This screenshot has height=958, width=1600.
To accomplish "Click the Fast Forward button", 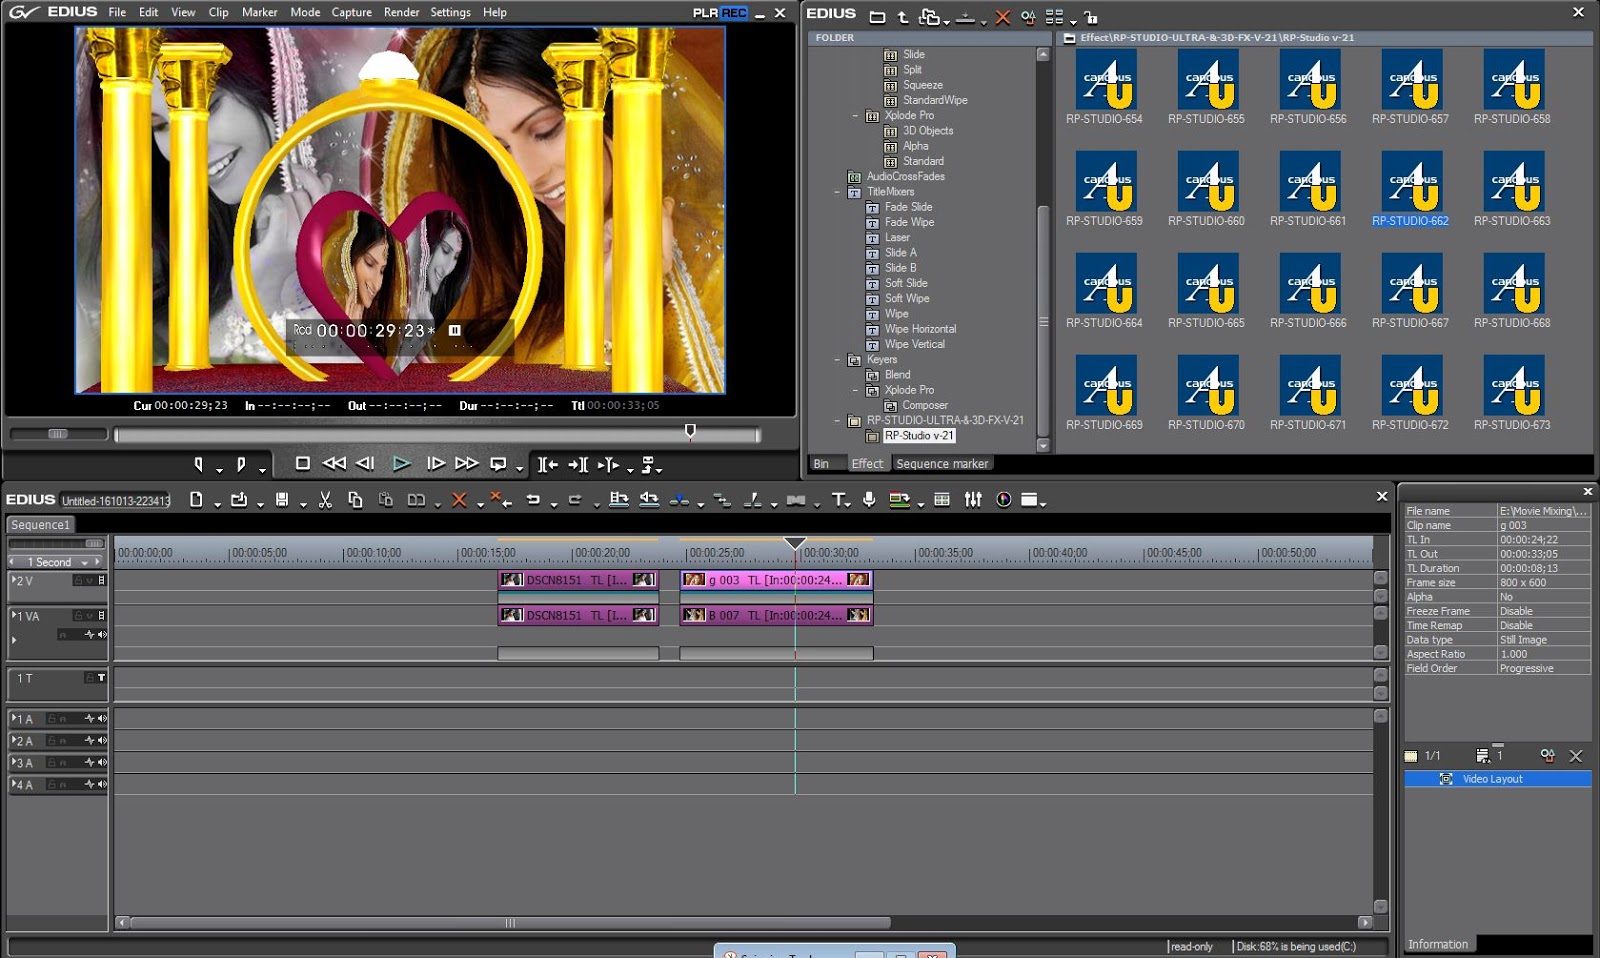I will (466, 463).
